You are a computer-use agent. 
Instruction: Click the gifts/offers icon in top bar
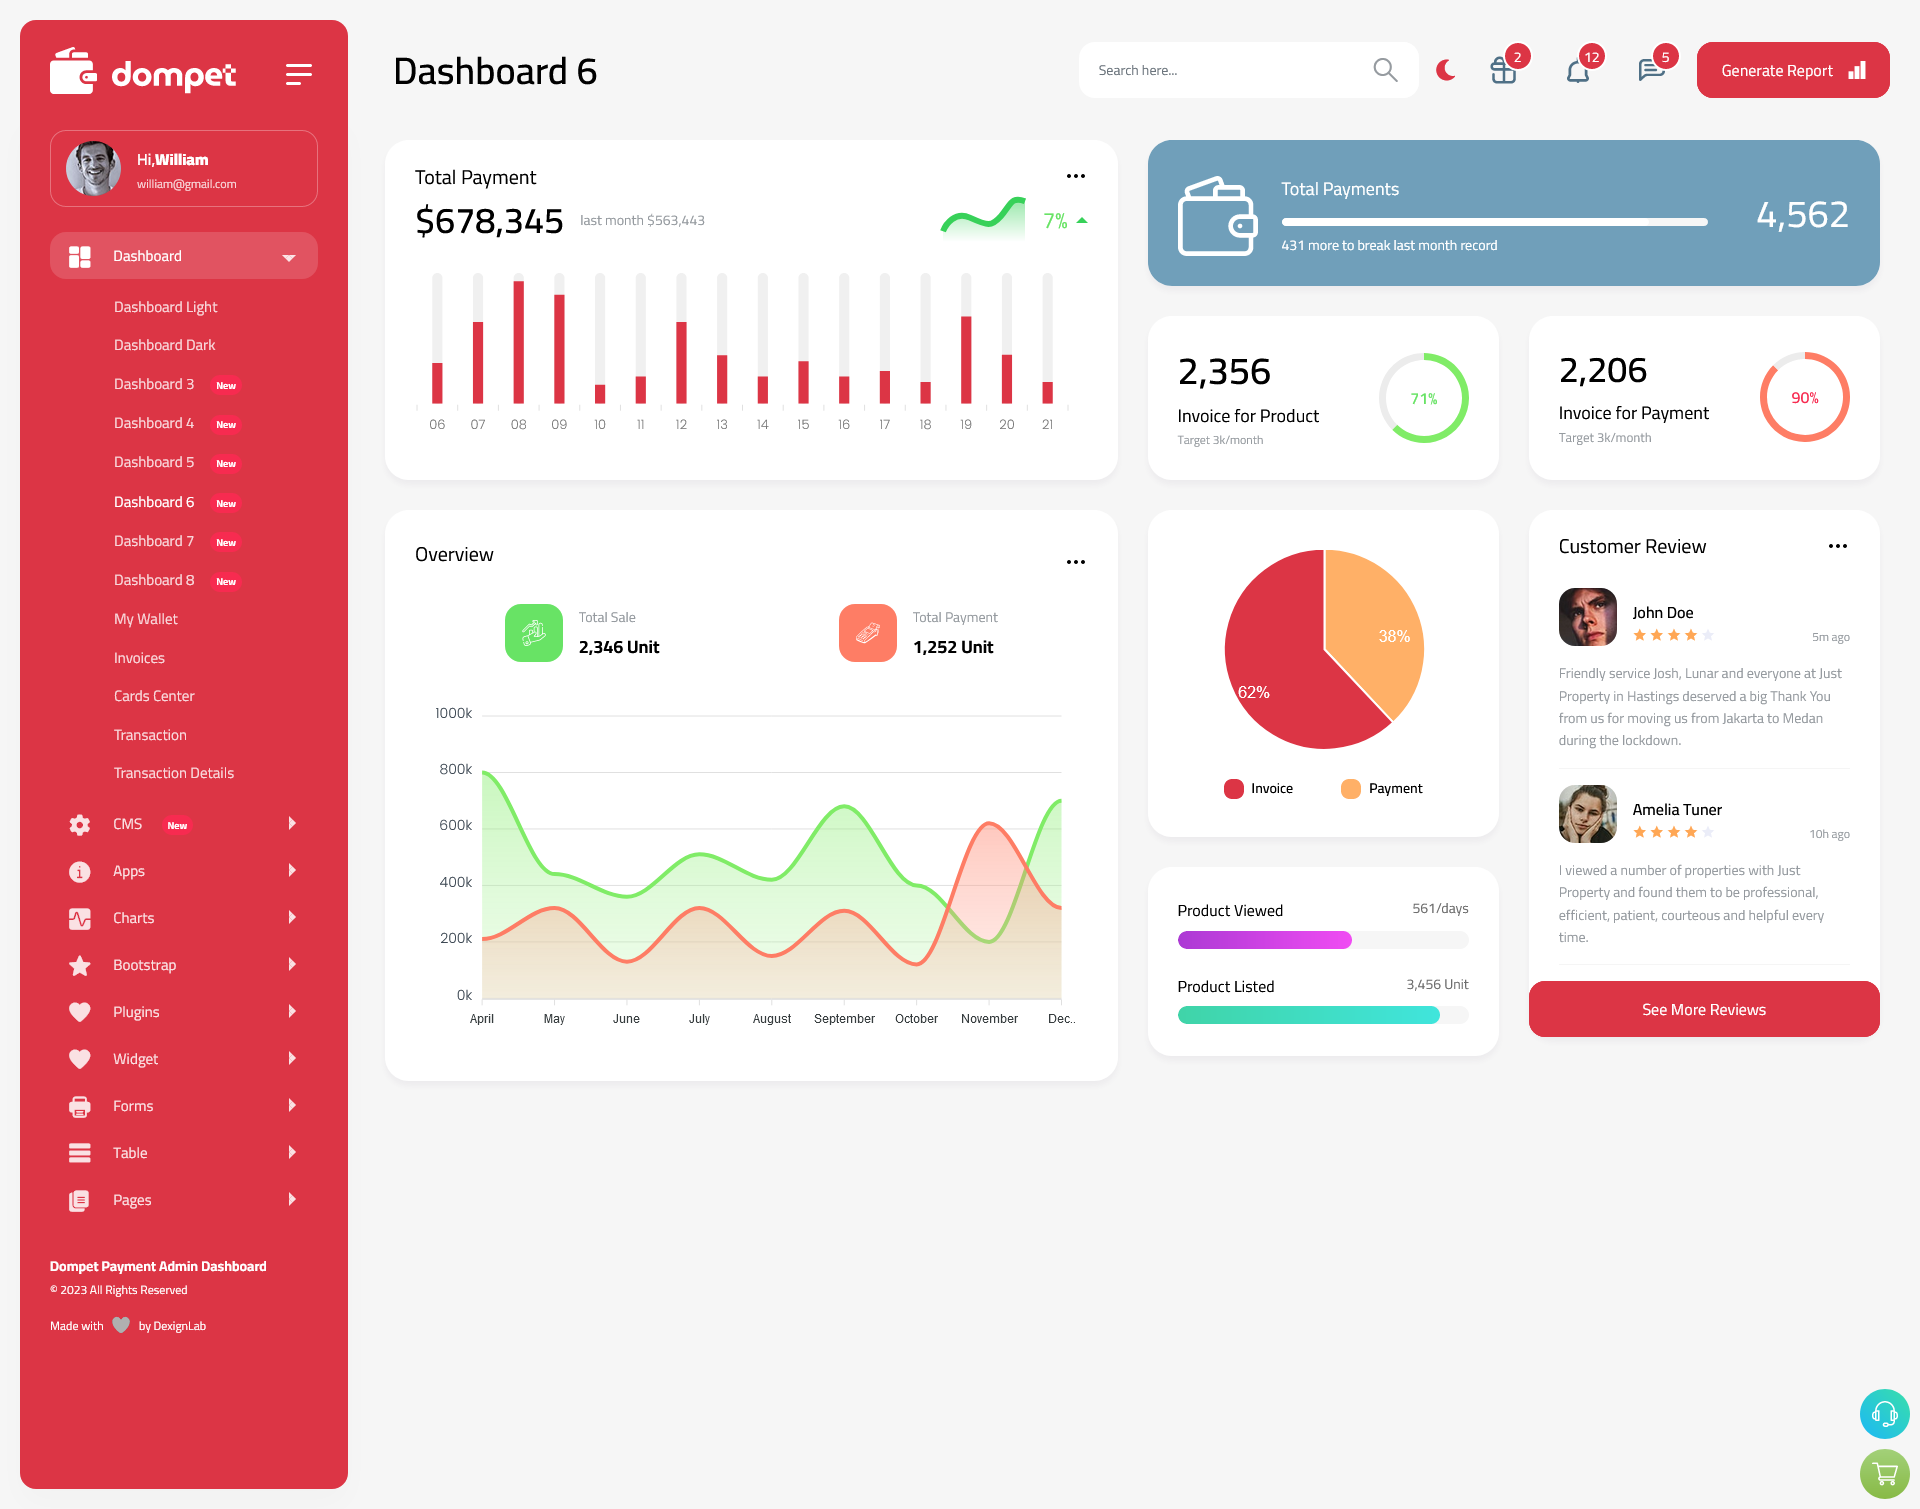point(1504,70)
